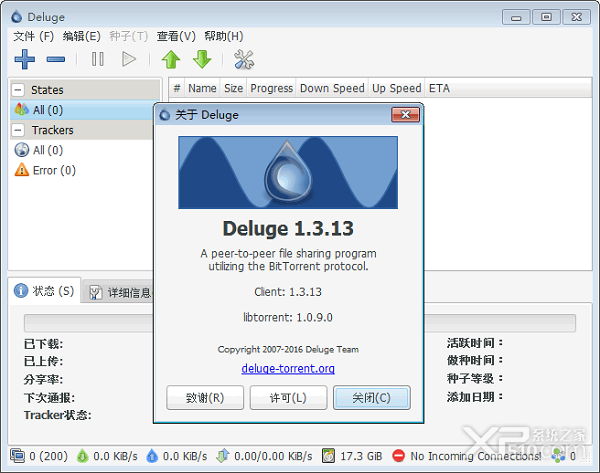
Task: Click the 0.00/0.00 KiB/s protocol traffic text
Action: [273, 456]
